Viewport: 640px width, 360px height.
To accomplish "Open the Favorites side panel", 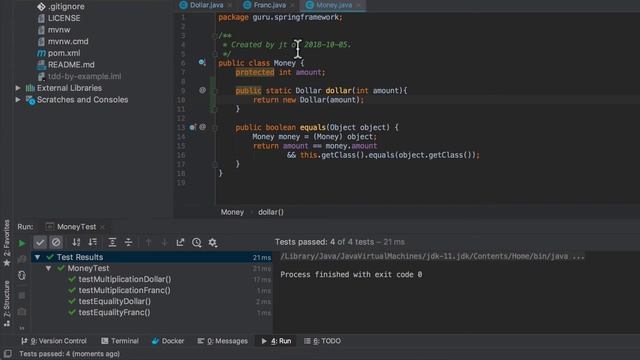I will 7,243.
